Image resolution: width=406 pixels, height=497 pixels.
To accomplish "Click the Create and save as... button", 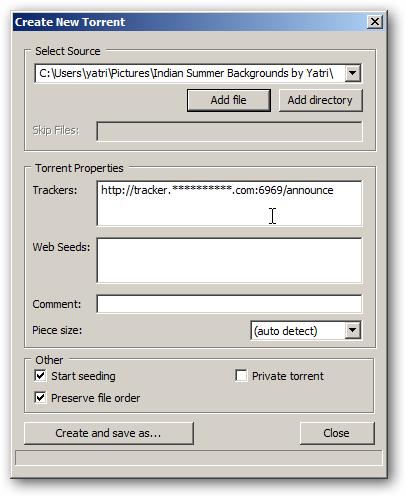I will point(109,433).
